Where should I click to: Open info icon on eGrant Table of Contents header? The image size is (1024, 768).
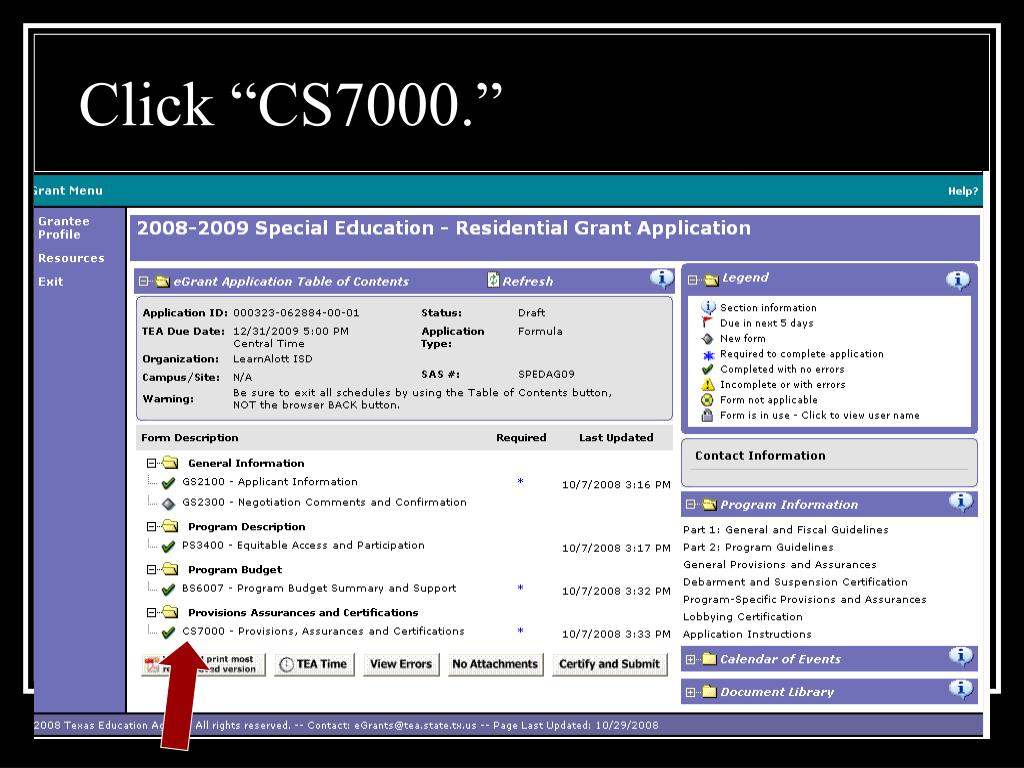(x=661, y=279)
